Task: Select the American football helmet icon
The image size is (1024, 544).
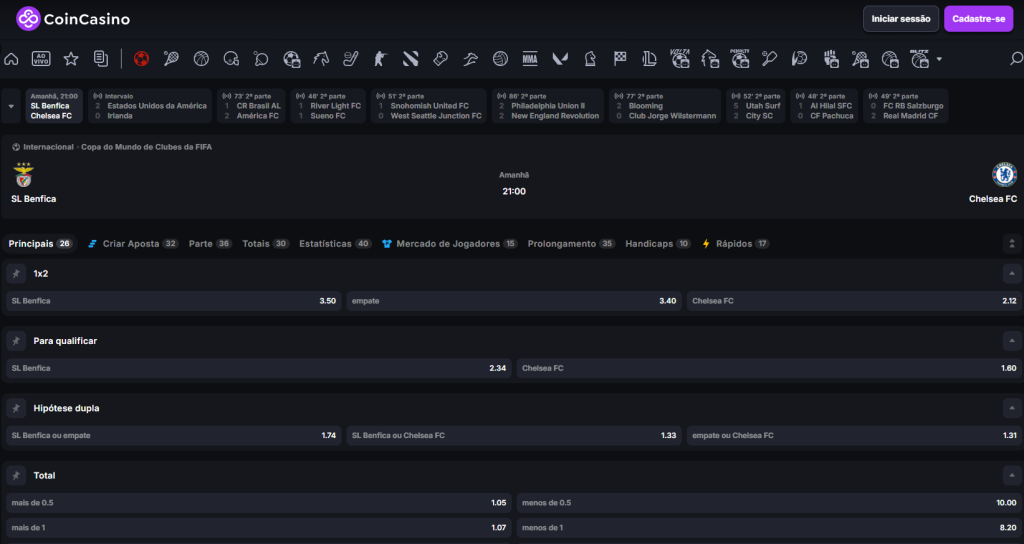Action: pos(231,59)
